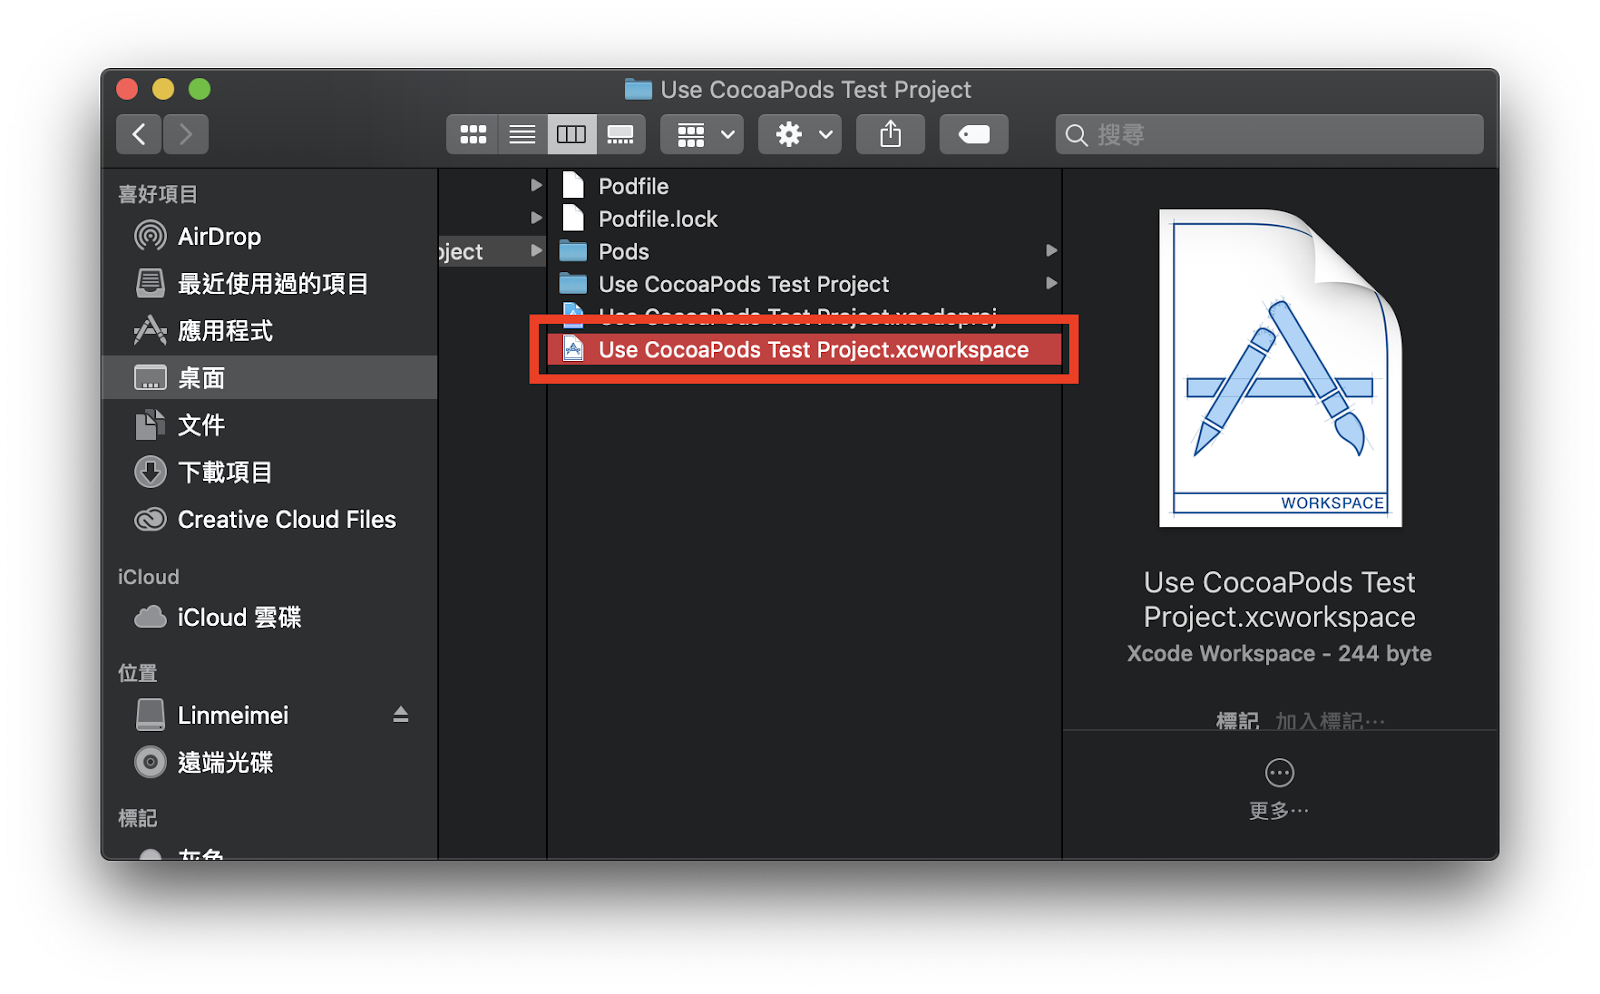Select the Pods folder
The image size is (1600, 994).
pos(805,251)
